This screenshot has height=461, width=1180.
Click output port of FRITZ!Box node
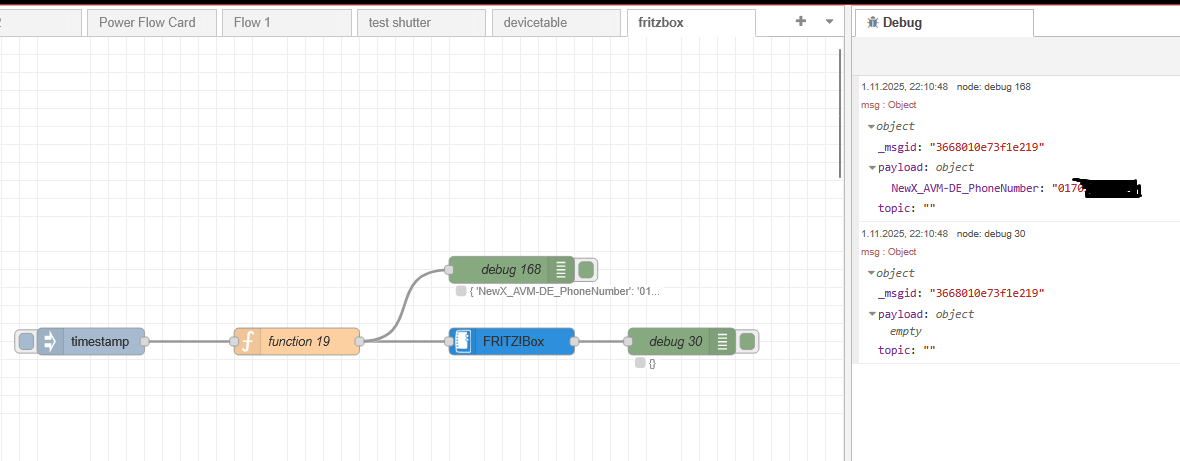pyautogui.click(x=574, y=341)
